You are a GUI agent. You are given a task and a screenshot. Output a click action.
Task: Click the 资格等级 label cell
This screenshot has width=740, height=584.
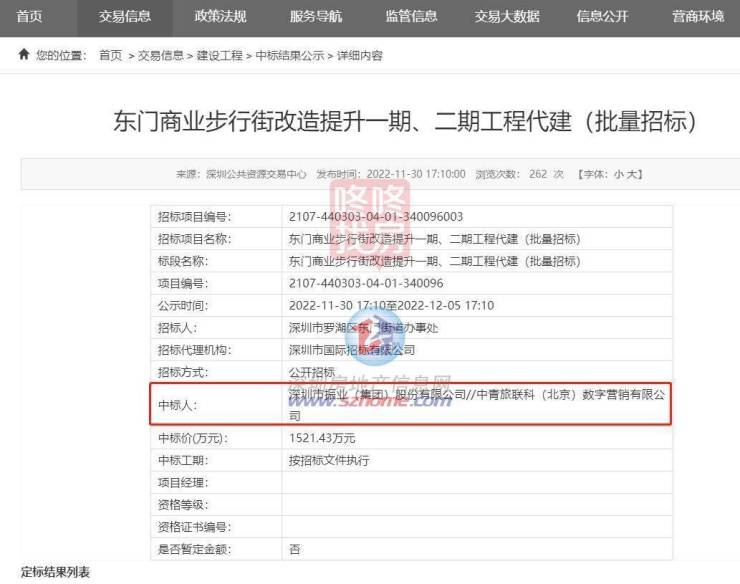click(x=216, y=505)
